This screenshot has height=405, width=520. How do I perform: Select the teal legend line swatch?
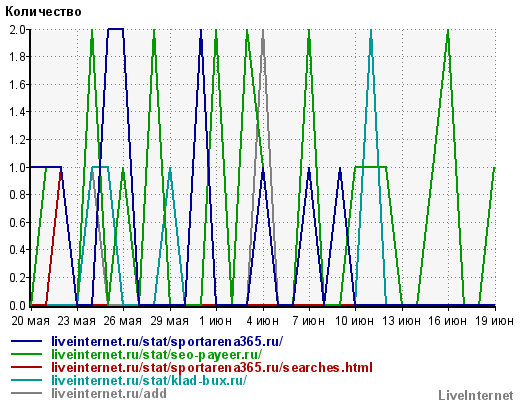27,380
